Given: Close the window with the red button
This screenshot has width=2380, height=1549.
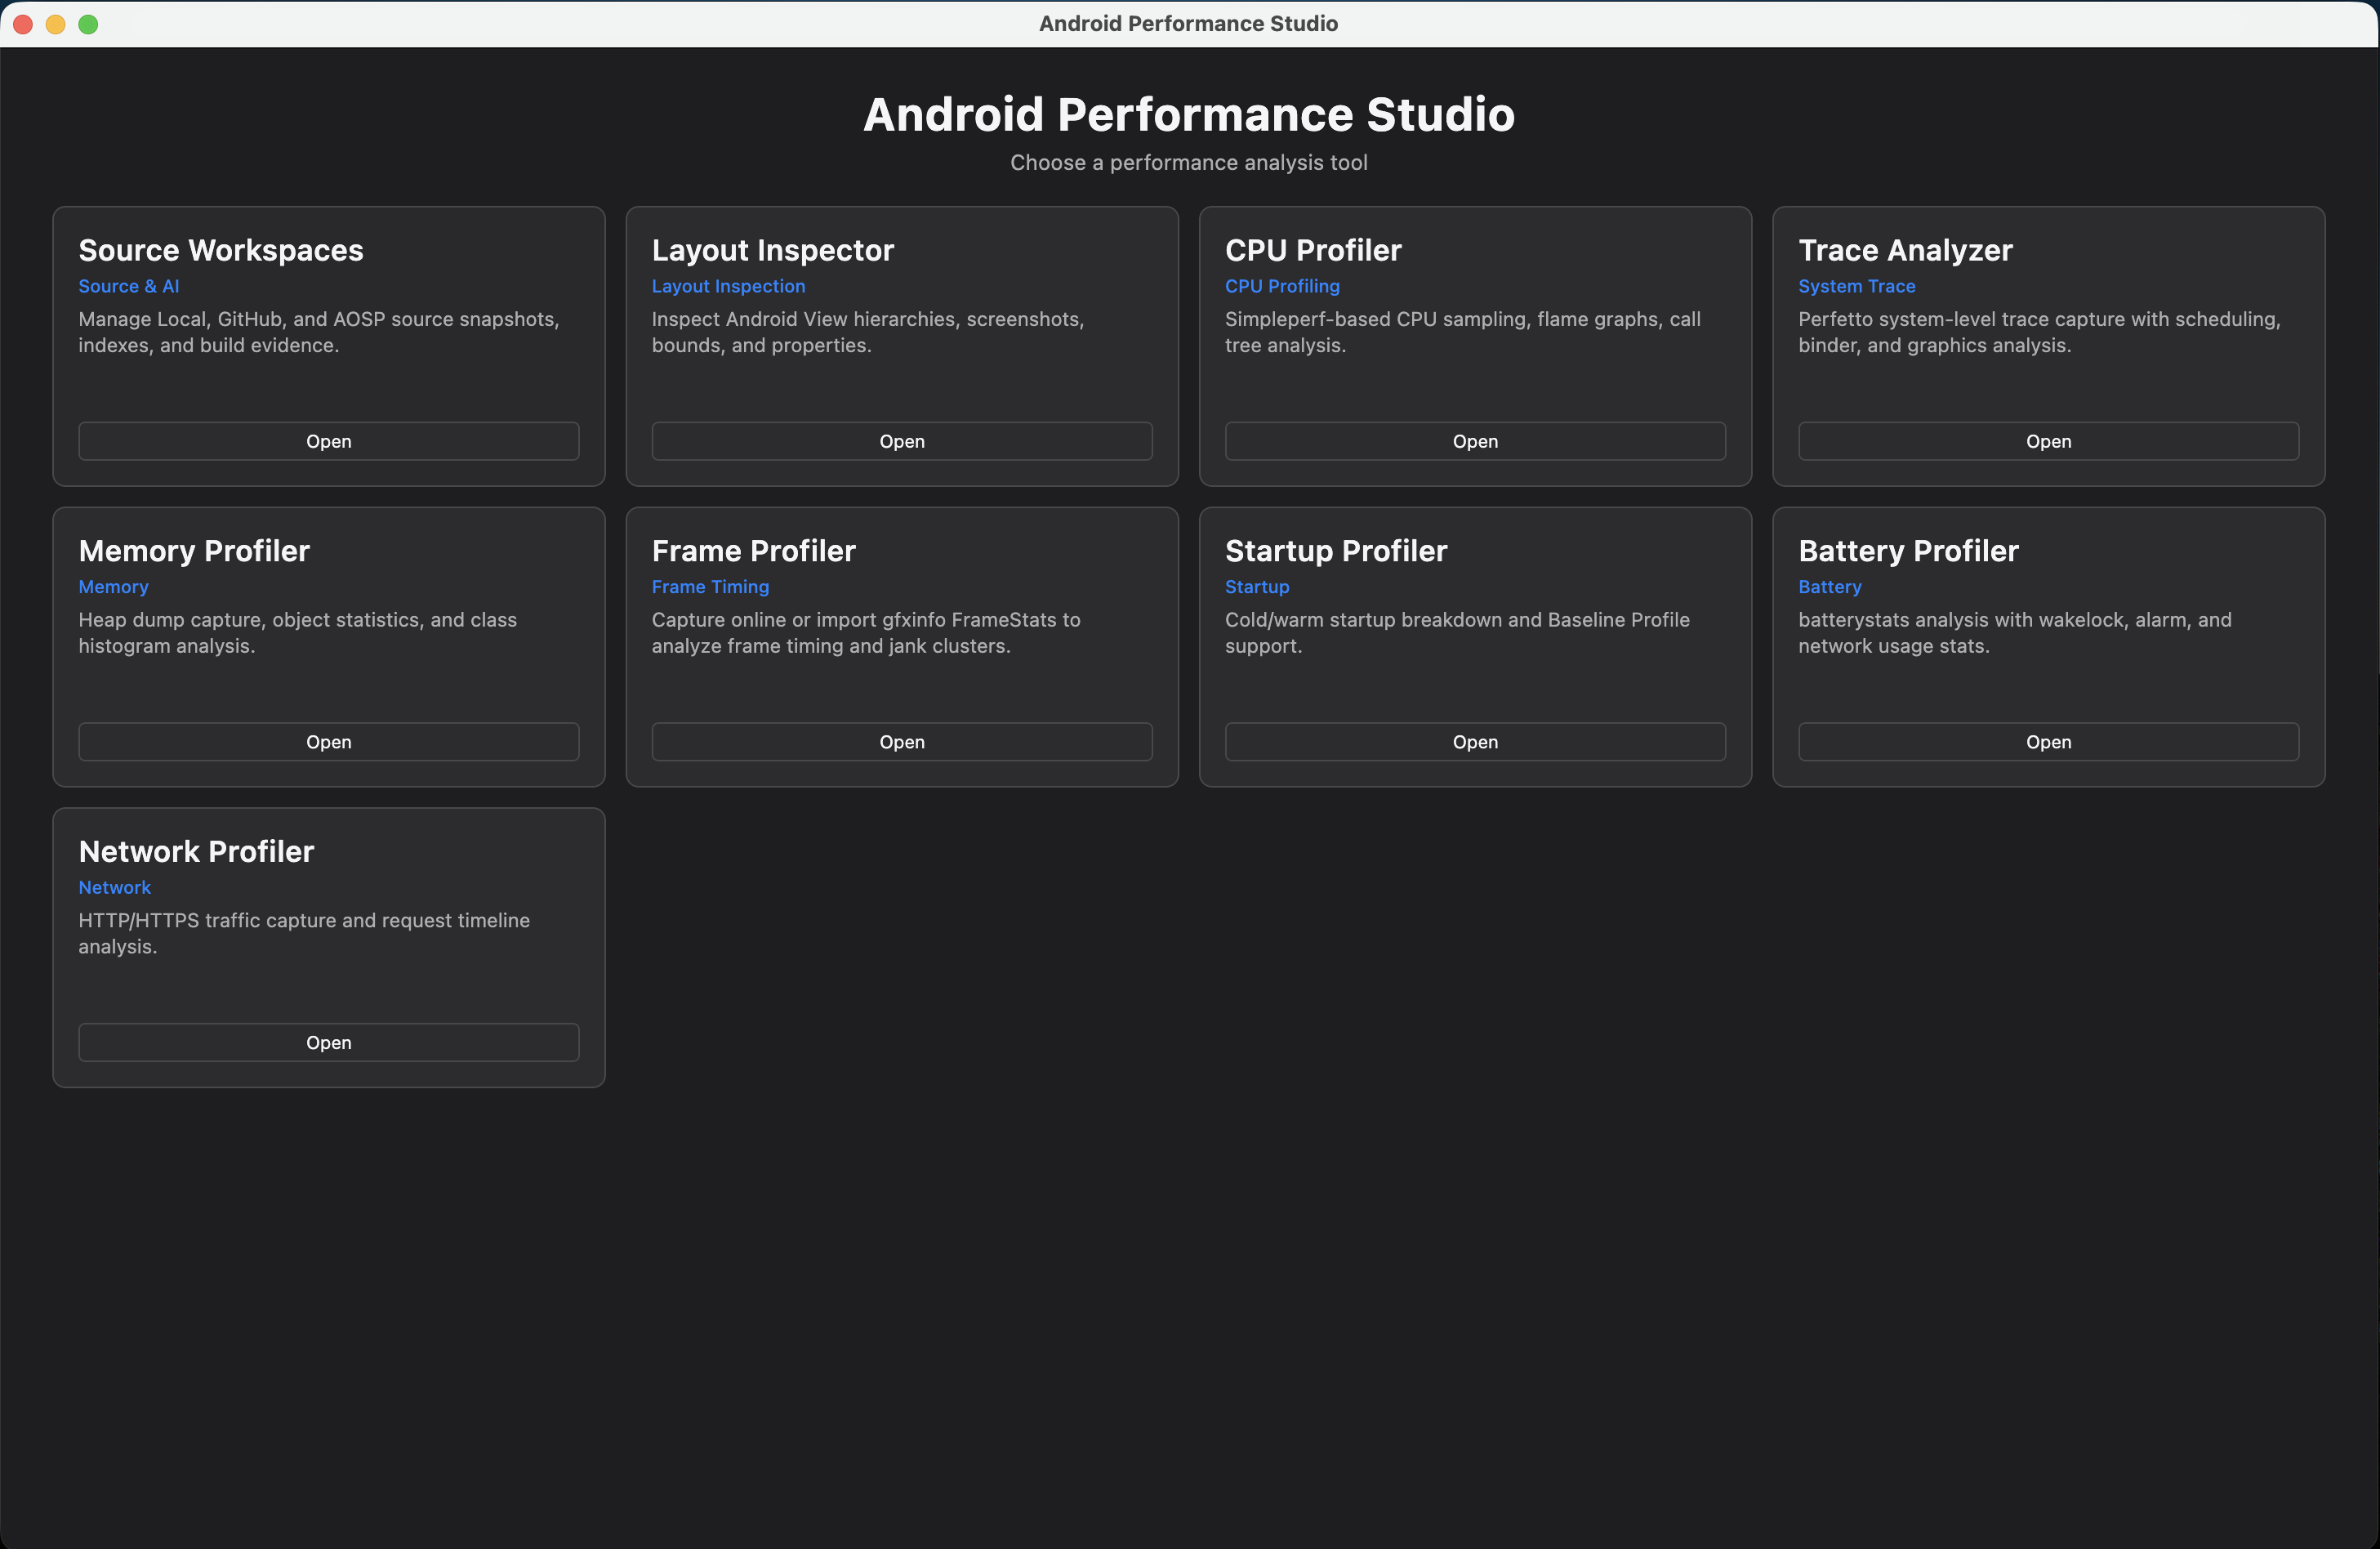Looking at the screenshot, I should click(x=23, y=24).
